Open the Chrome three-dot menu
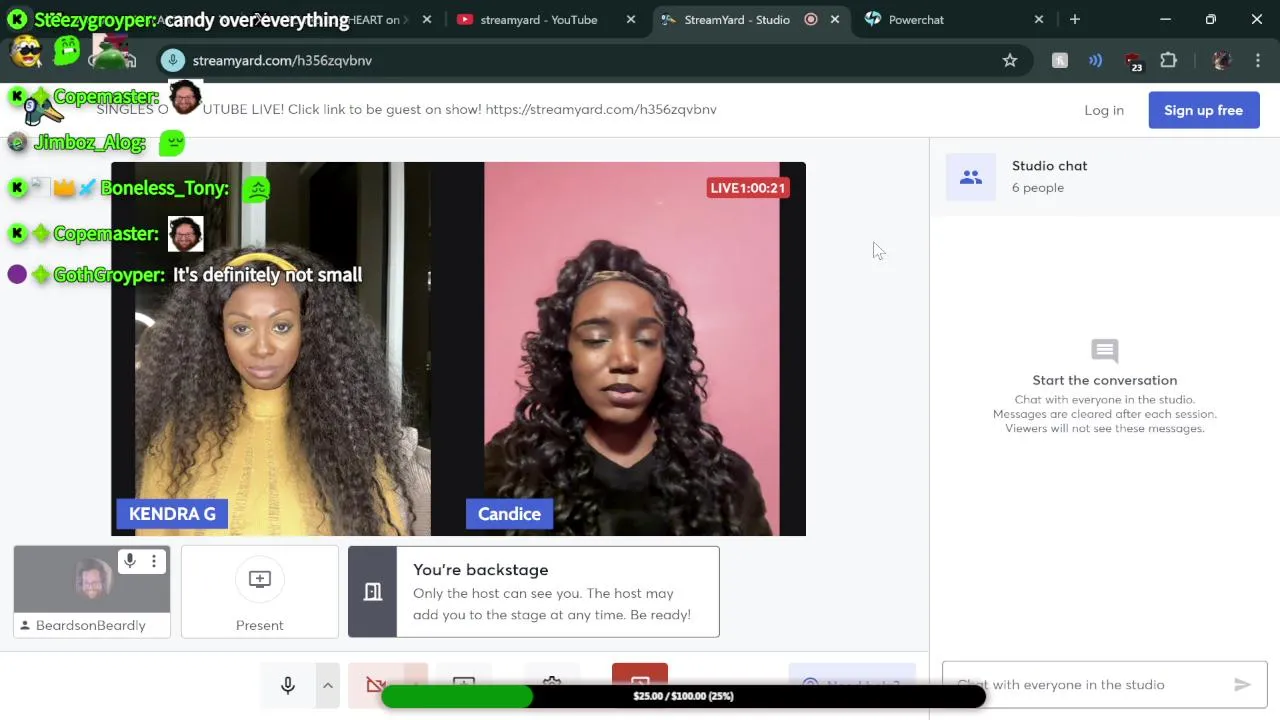1280x720 pixels. click(x=1258, y=60)
